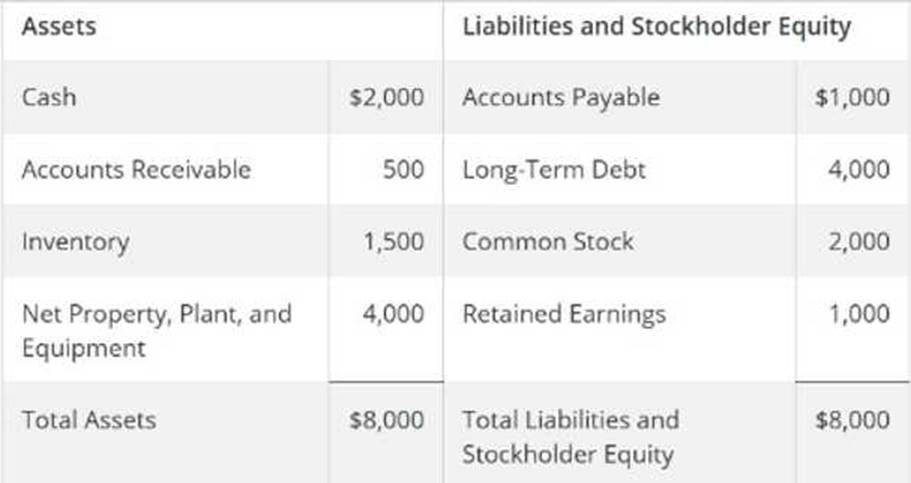
Task: Select the 500 Accounts Receivable value
Action: (x=404, y=169)
